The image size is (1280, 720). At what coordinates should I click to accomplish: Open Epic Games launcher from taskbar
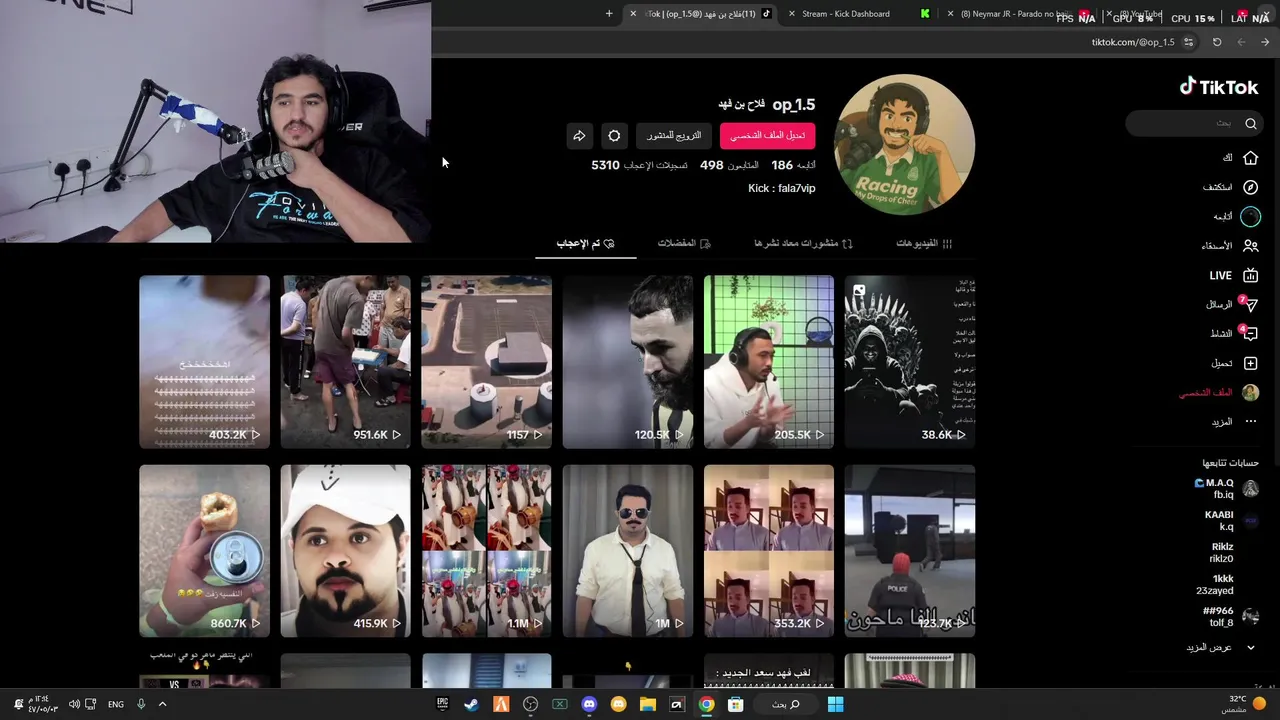point(443,705)
